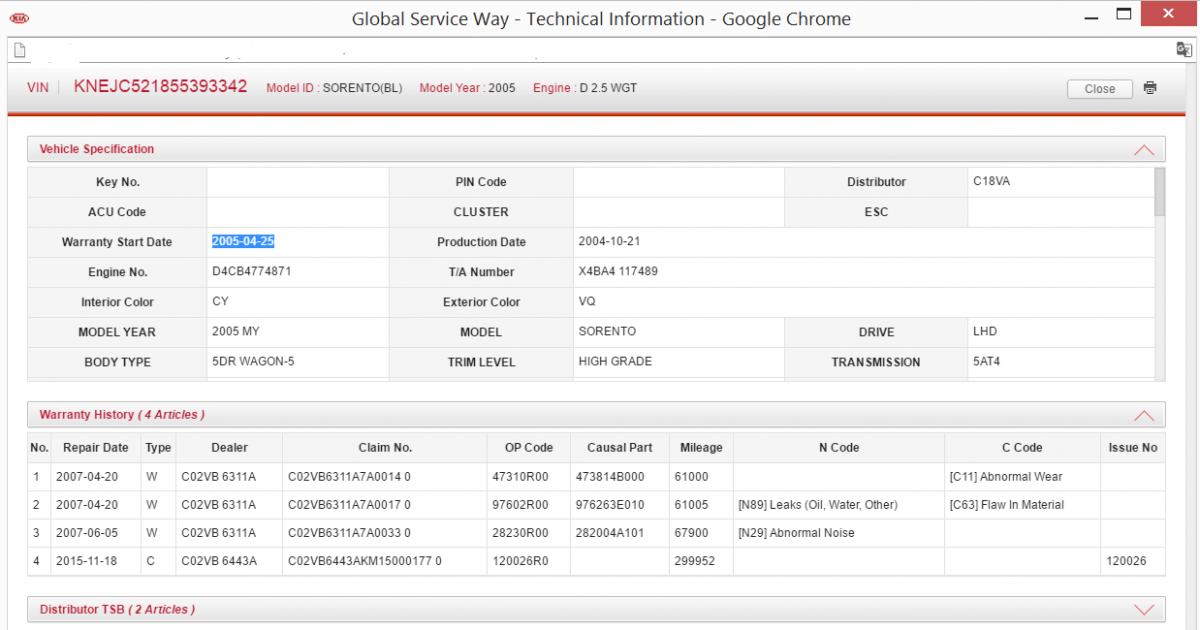This screenshot has width=1200, height=630.
Task: Collapse the Warranty History section
Action: pyautogui.click(x=1144, y=415)
